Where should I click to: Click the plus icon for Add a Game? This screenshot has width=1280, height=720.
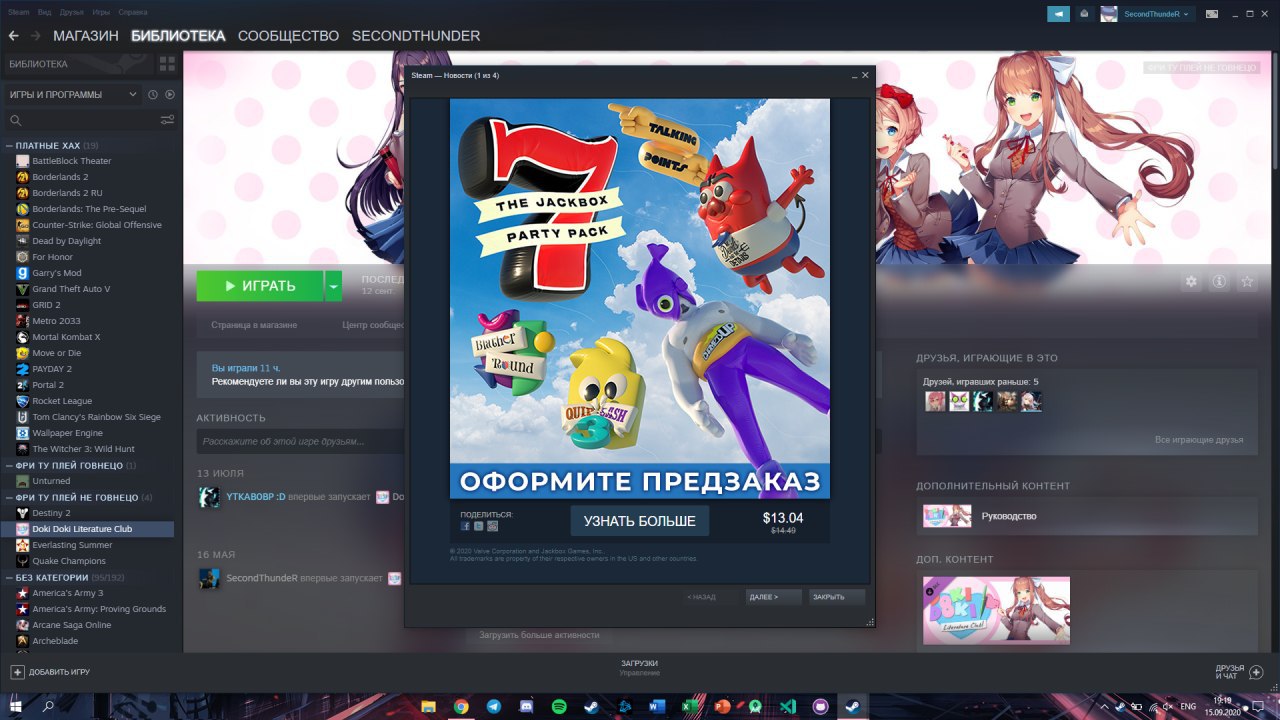[x=17, y=672]
